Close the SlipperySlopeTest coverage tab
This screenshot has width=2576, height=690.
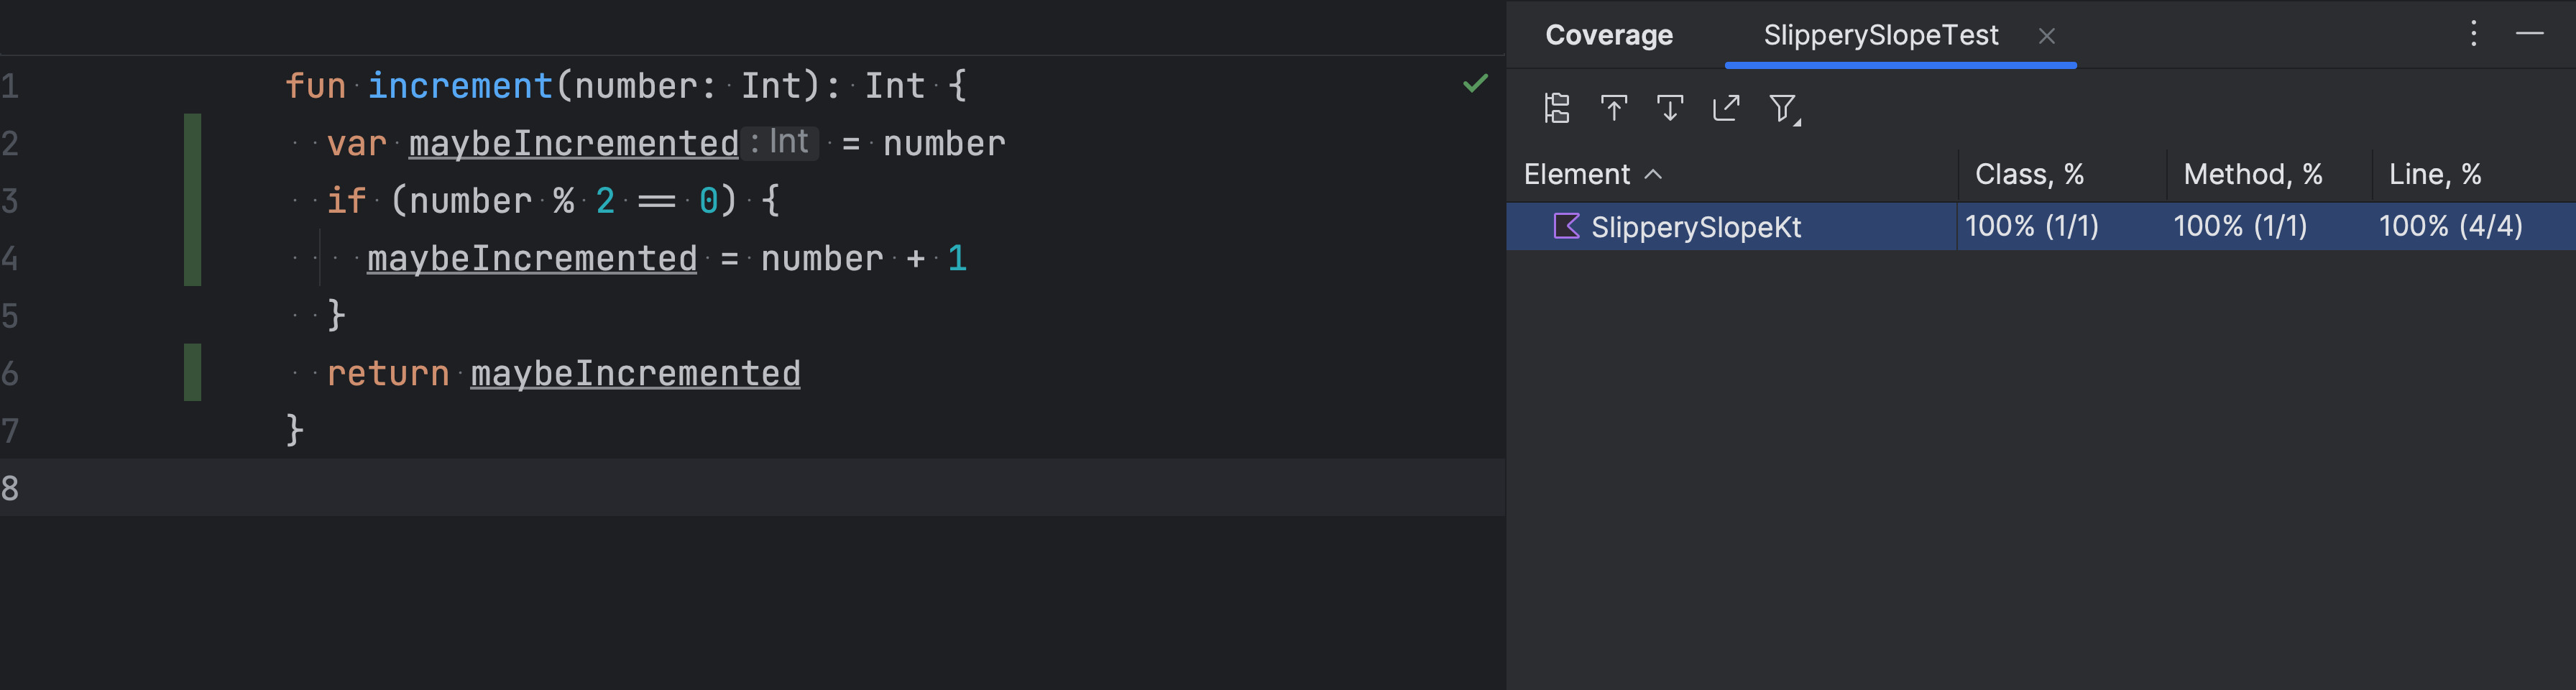click(x=2048, y=36)
